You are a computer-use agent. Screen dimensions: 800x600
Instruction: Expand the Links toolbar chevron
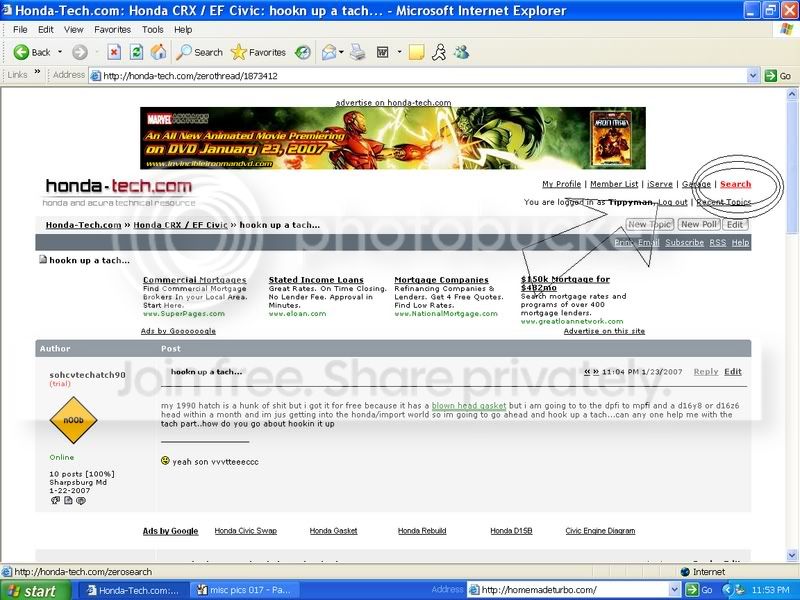(38, 74)
